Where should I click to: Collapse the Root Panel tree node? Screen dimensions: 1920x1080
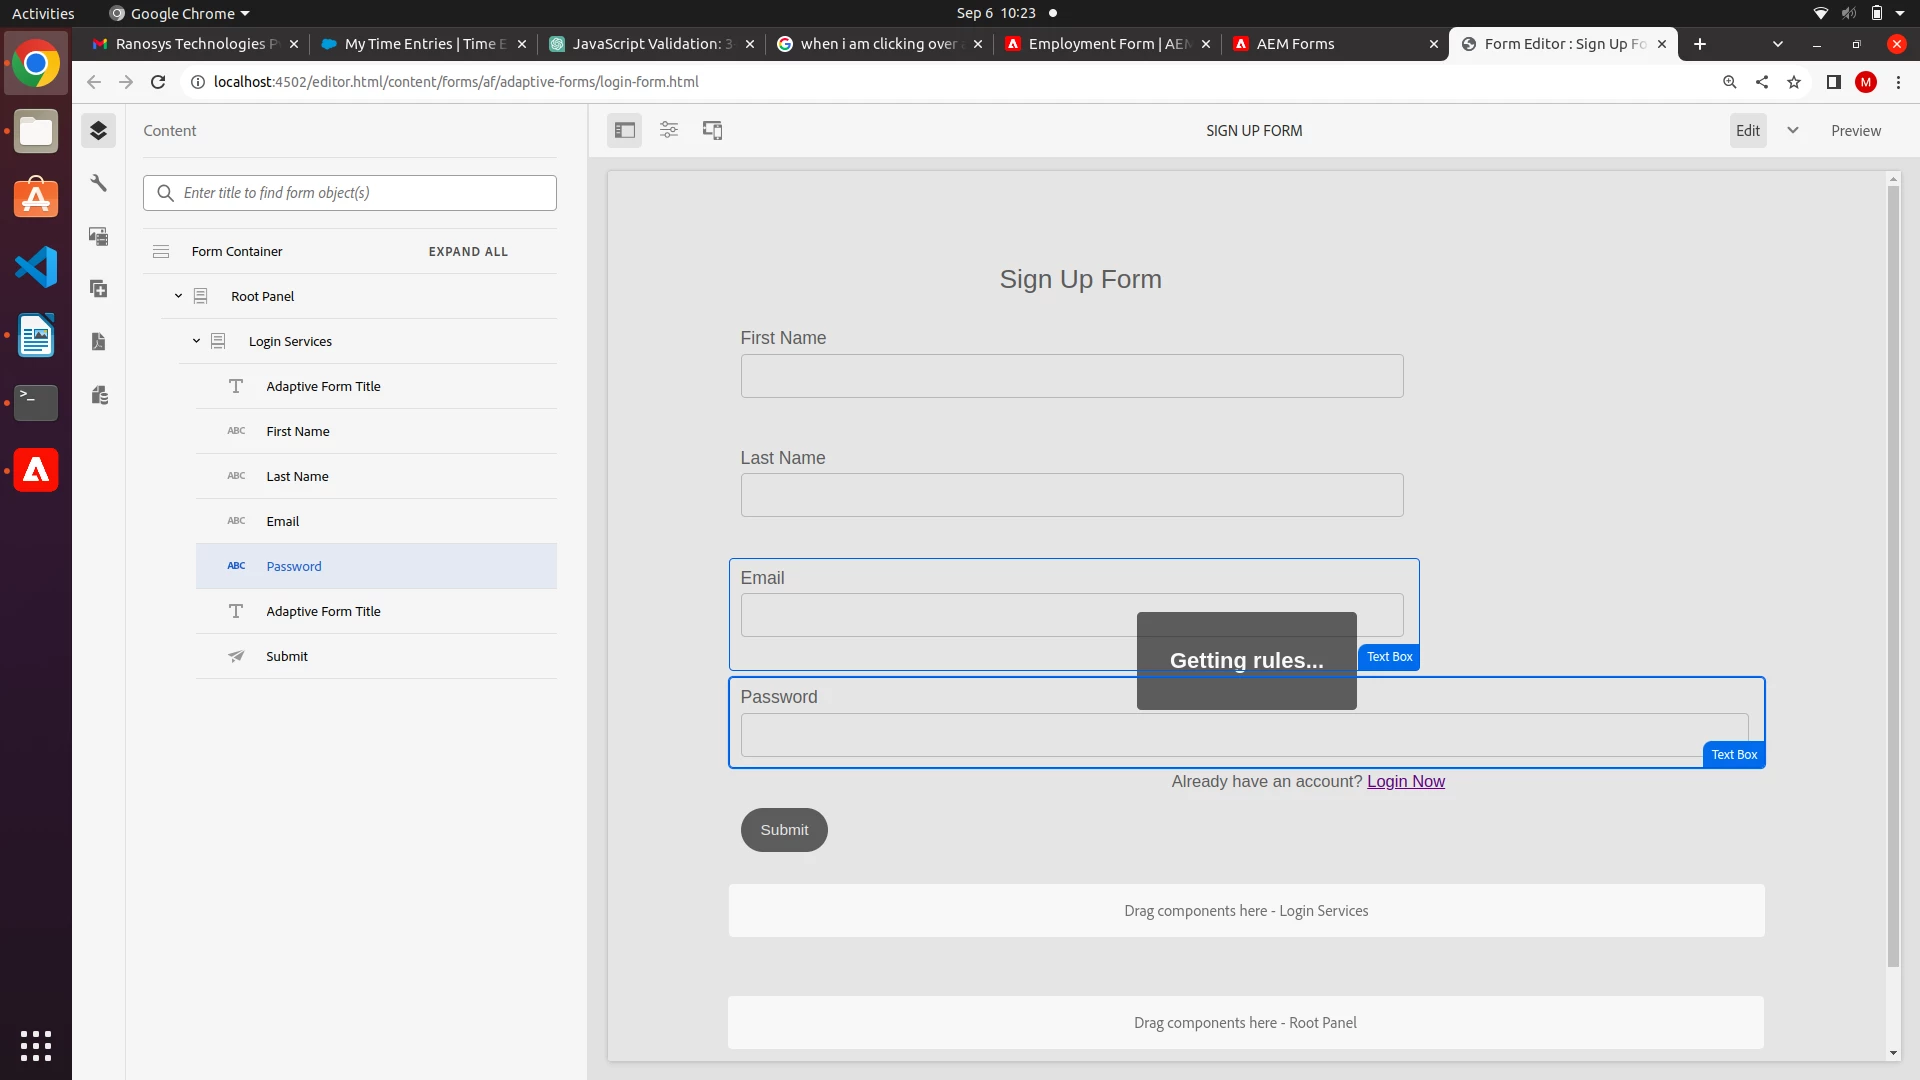pos(178,296)
